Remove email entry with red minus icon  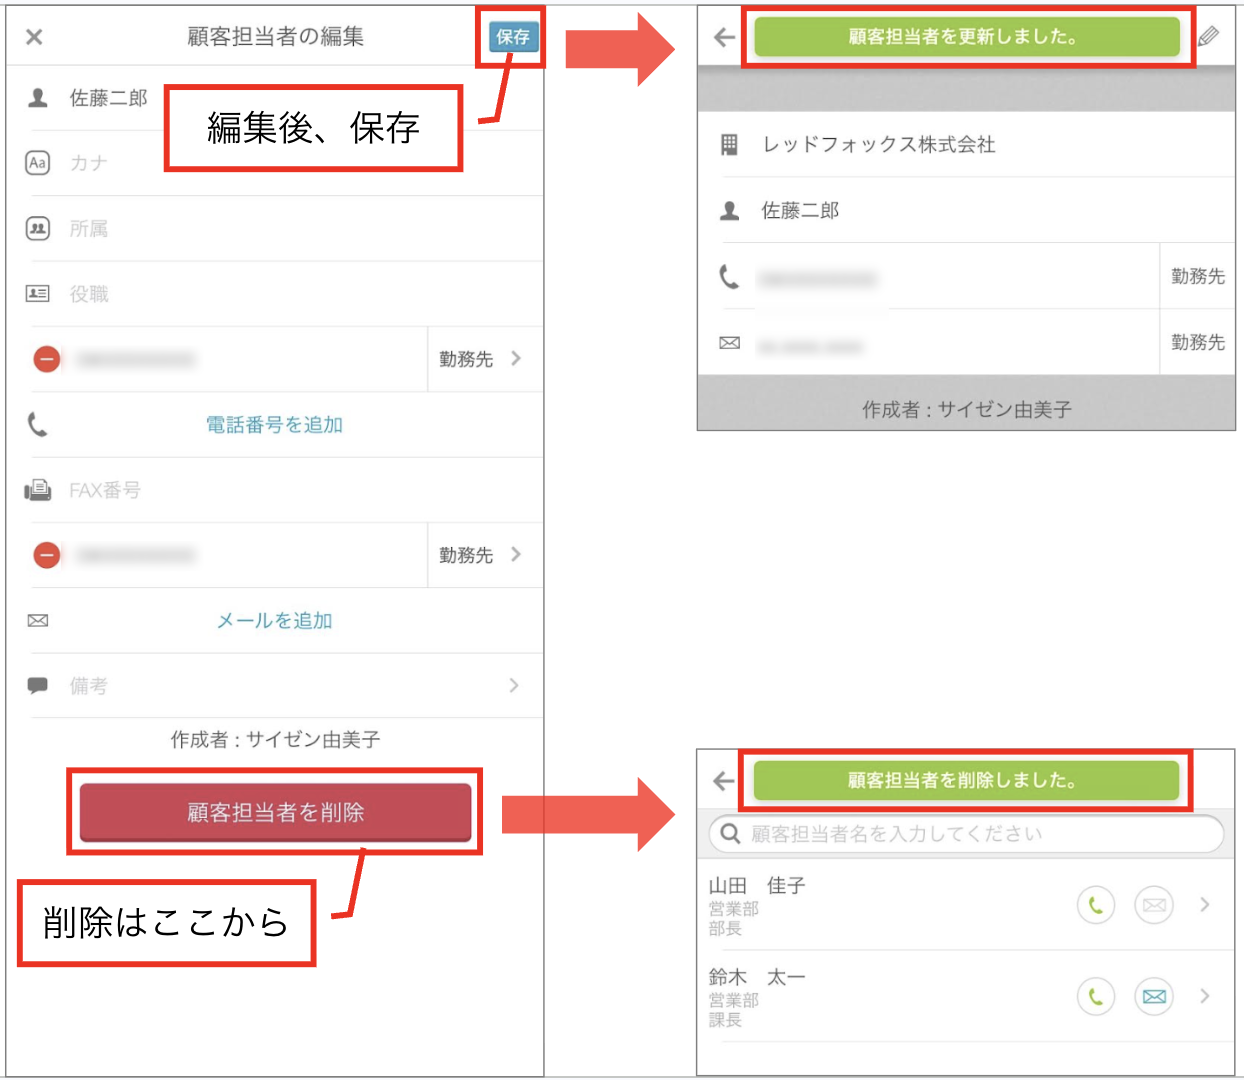coord(47,555)
